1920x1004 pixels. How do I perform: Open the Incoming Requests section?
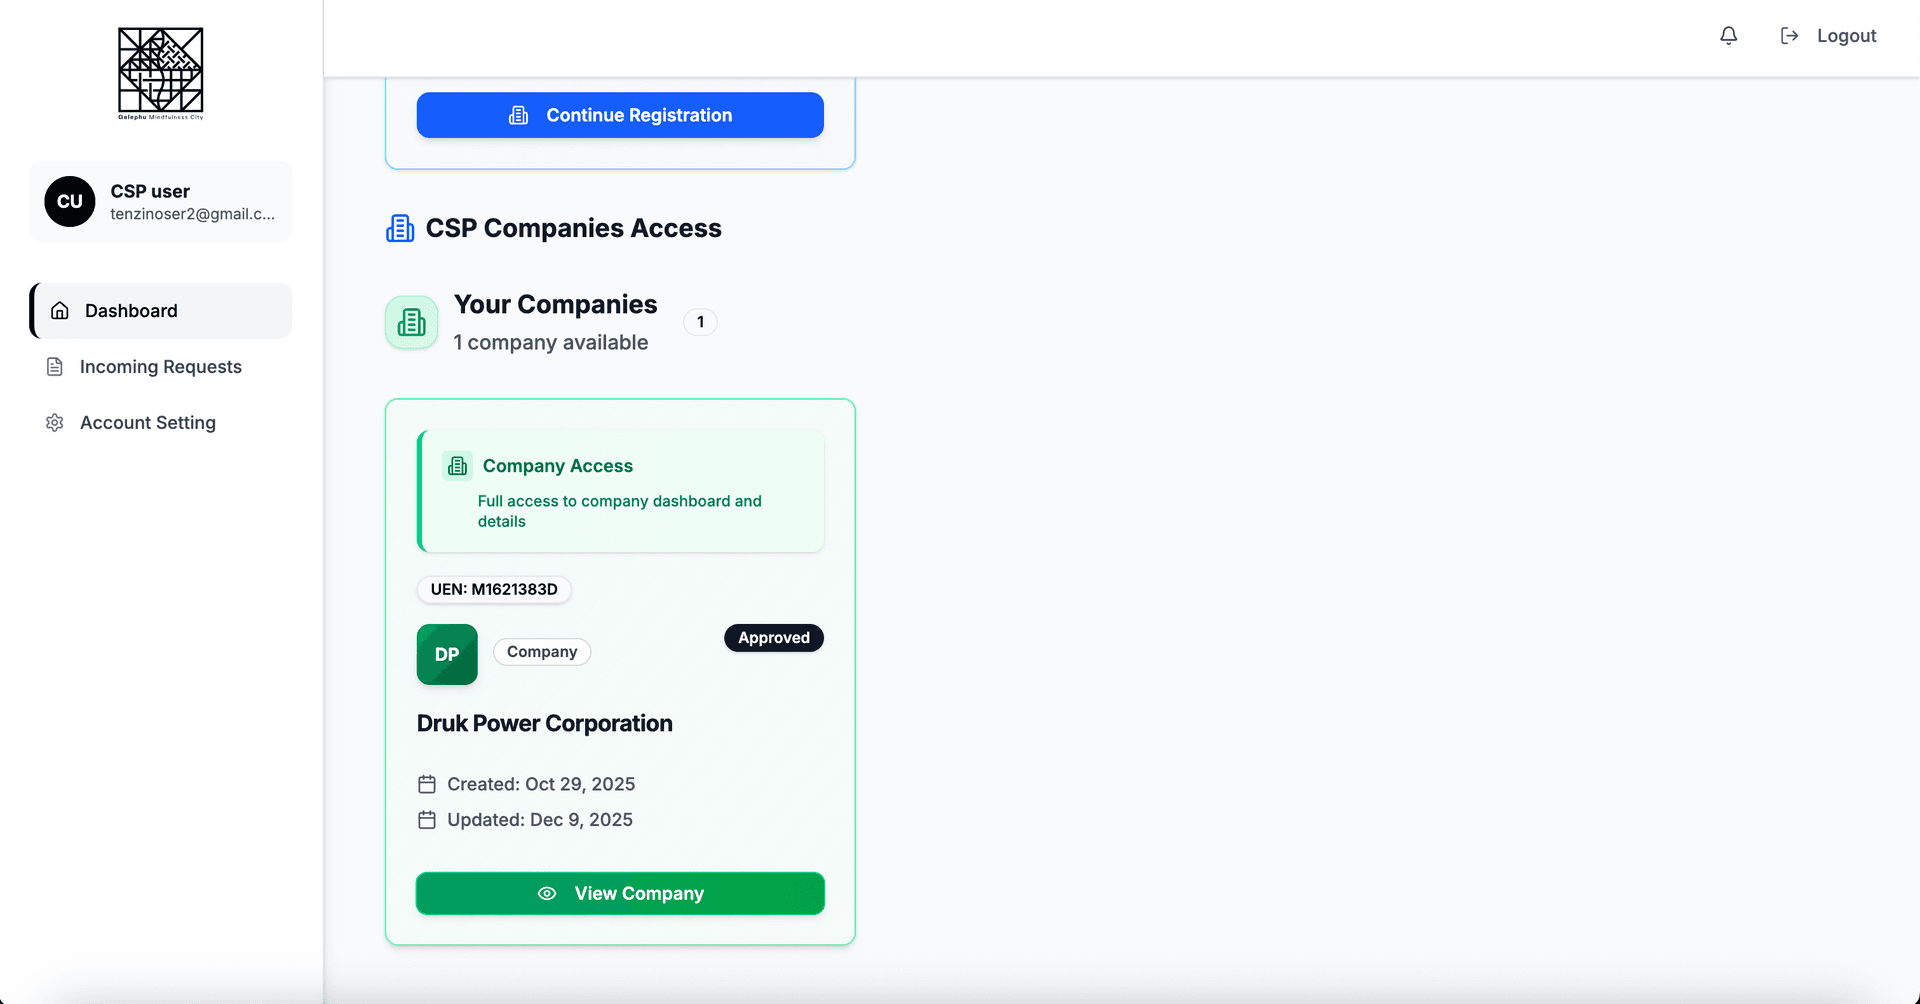[160, 367]
